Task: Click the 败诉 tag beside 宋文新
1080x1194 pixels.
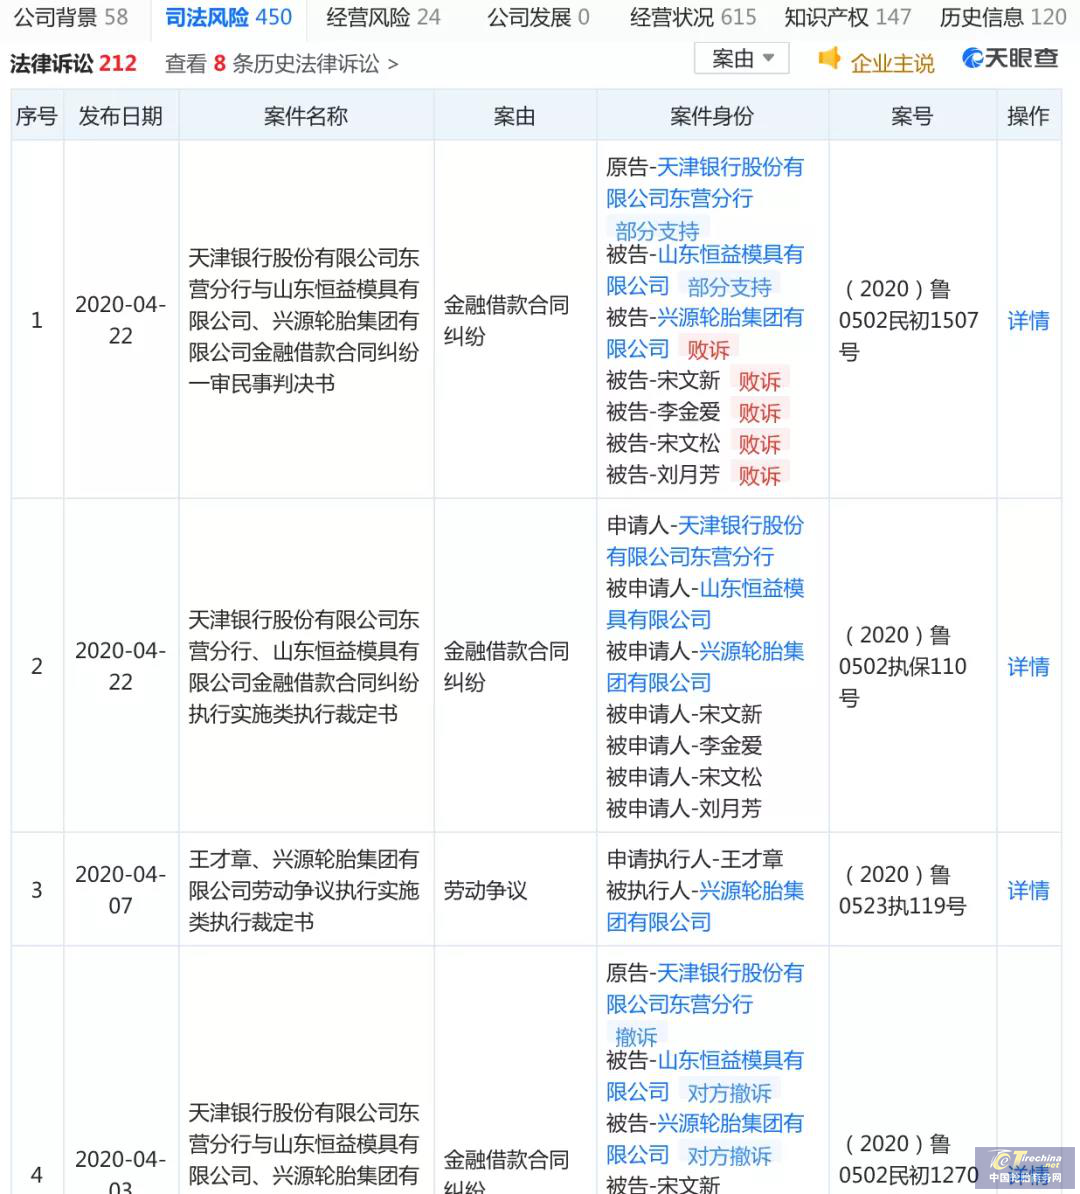Action: [759, 381]
